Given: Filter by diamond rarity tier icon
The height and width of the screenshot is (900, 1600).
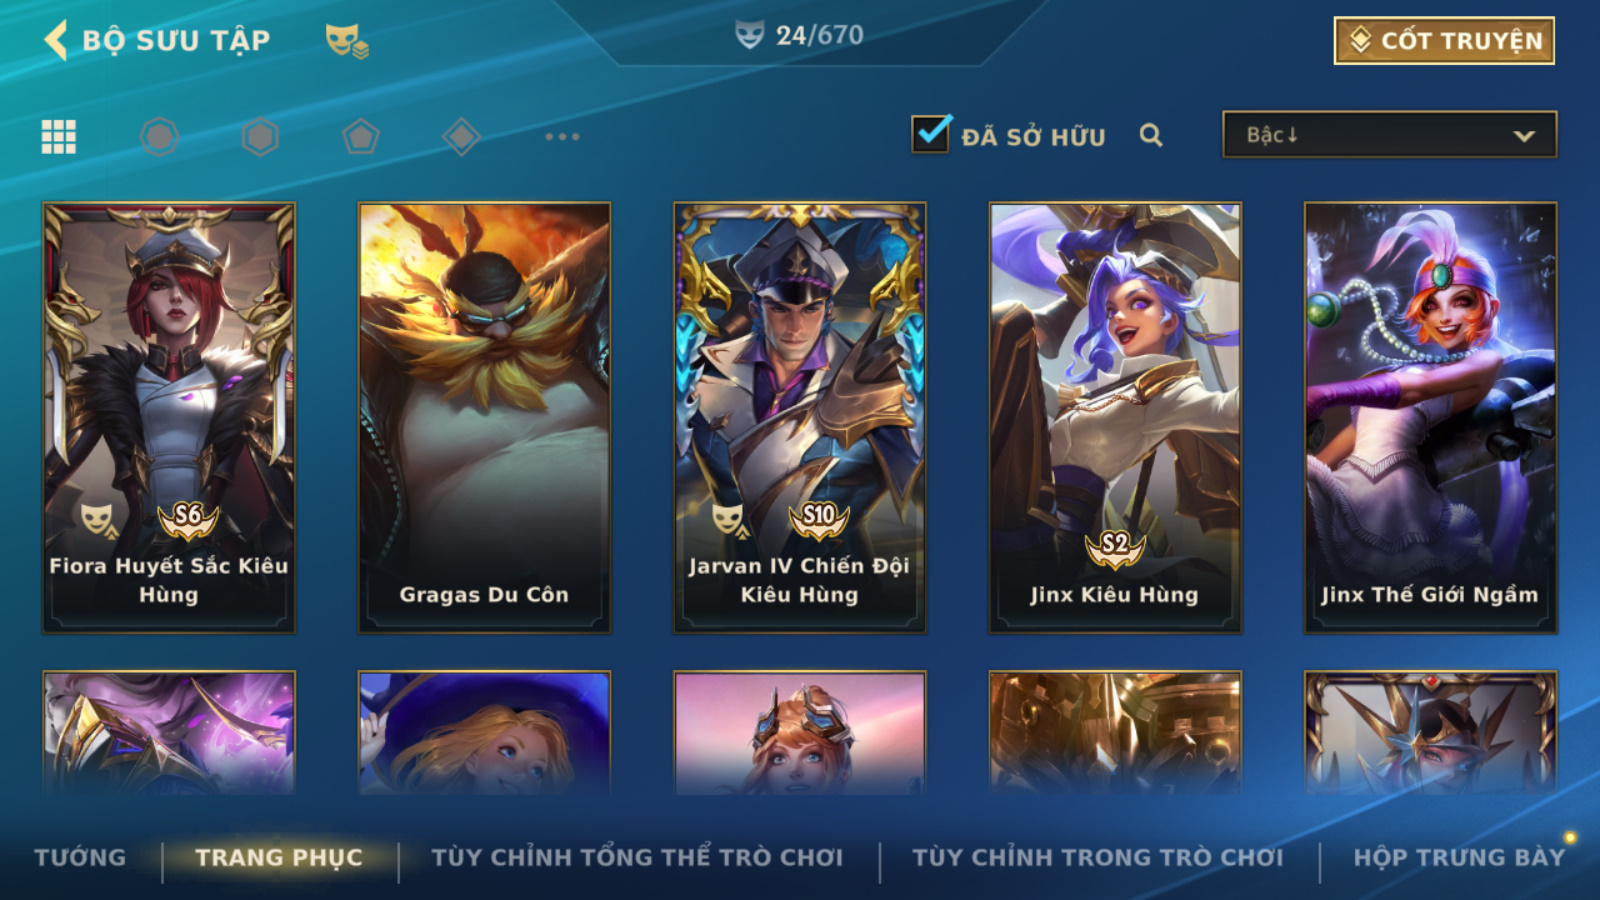Looking at the screenshot, I should [461, 137].
